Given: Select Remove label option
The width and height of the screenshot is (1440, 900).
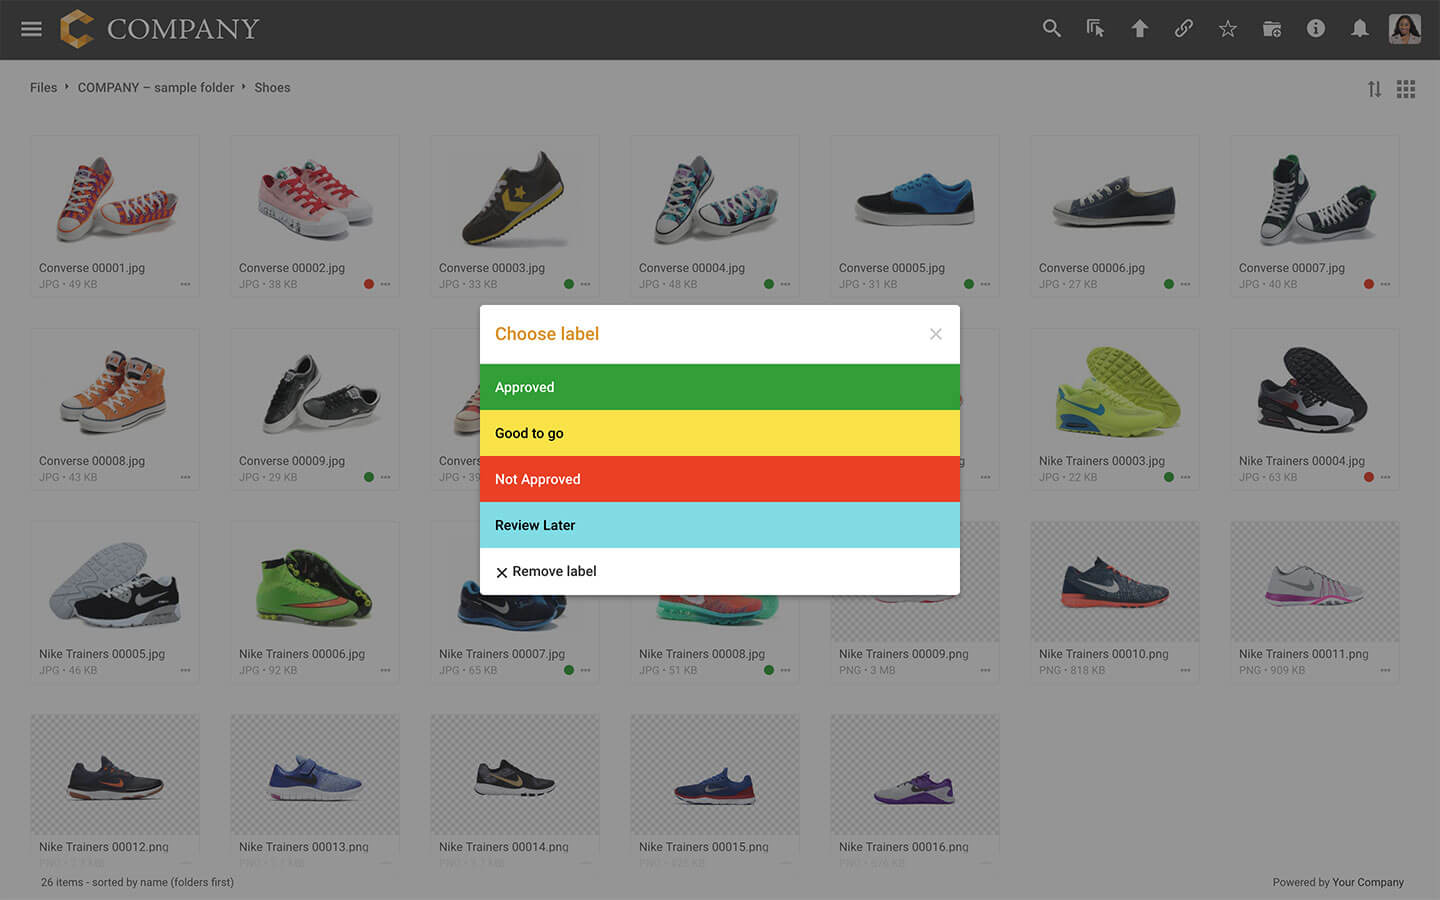Looking at the screenshot, I should pos(720,571).
